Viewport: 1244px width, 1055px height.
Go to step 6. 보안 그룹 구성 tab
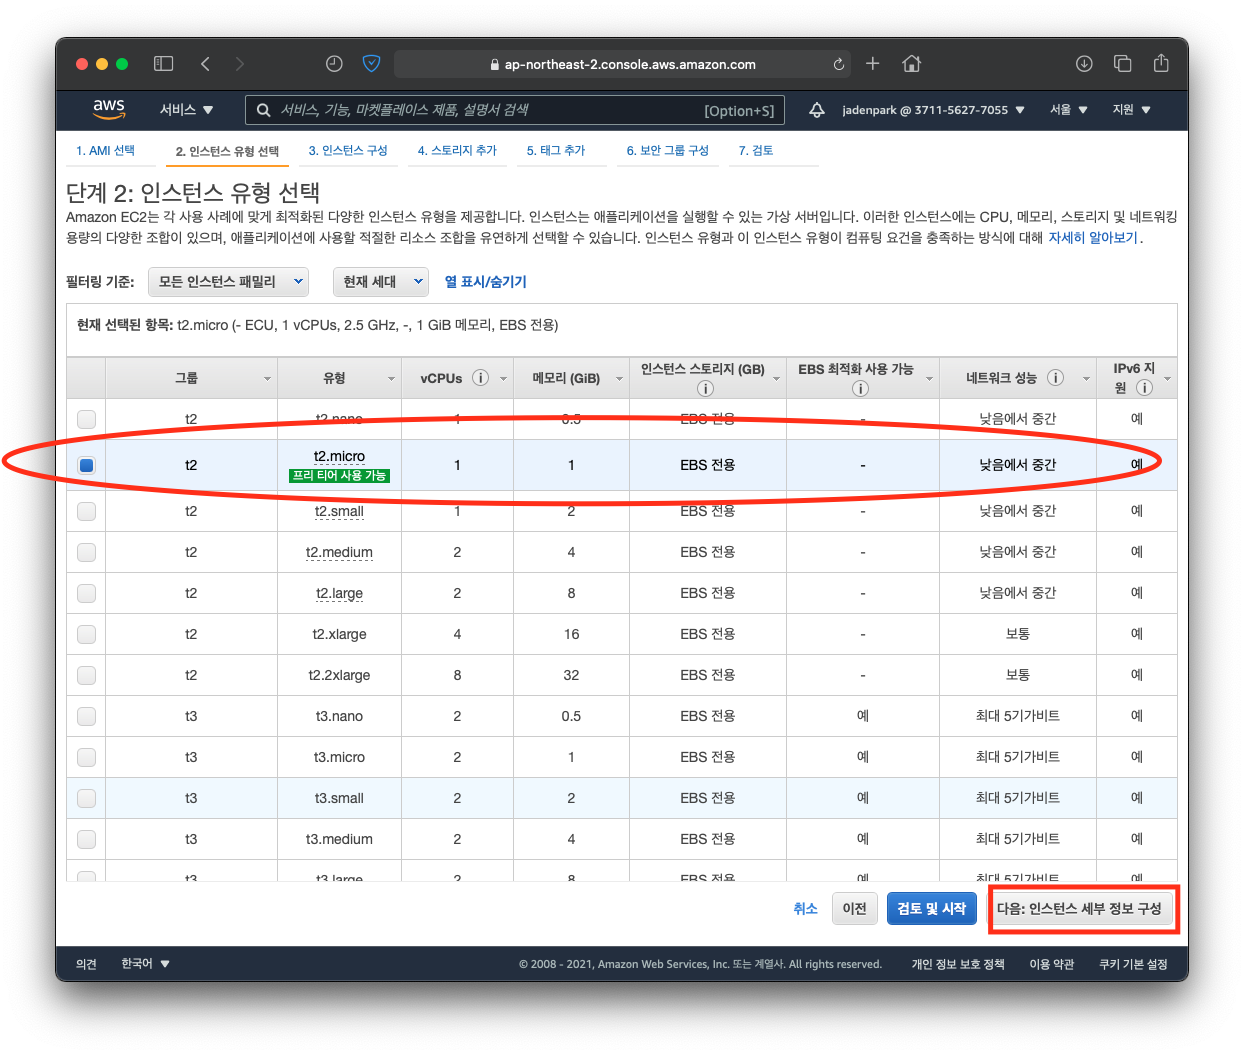tap(668, 151)
